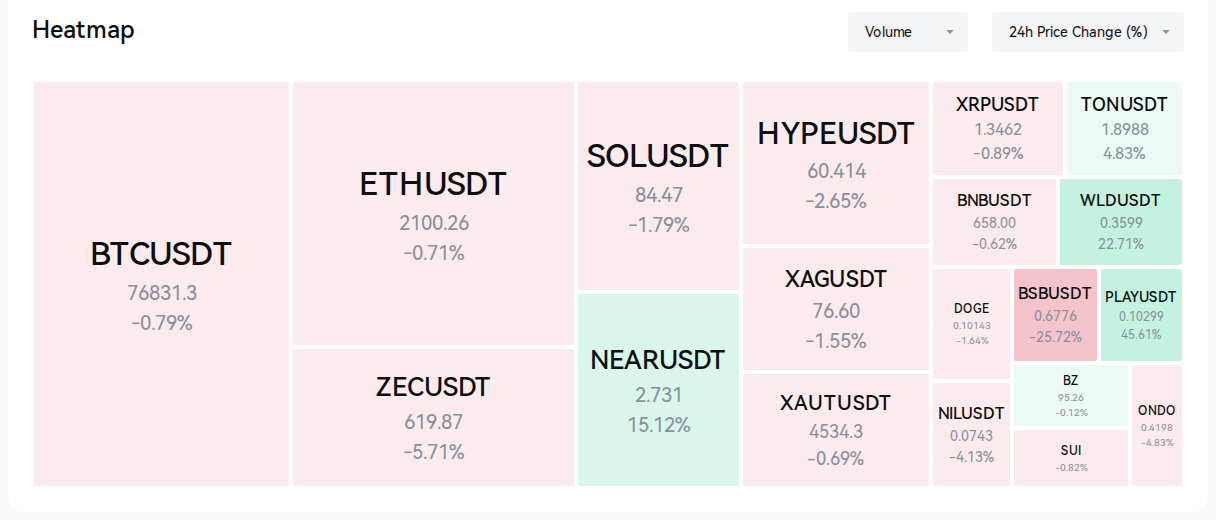Click the HYPEUSDT tile
Image resolution: width=1216 pixels, height=520 pixels.
coord(836,163)
